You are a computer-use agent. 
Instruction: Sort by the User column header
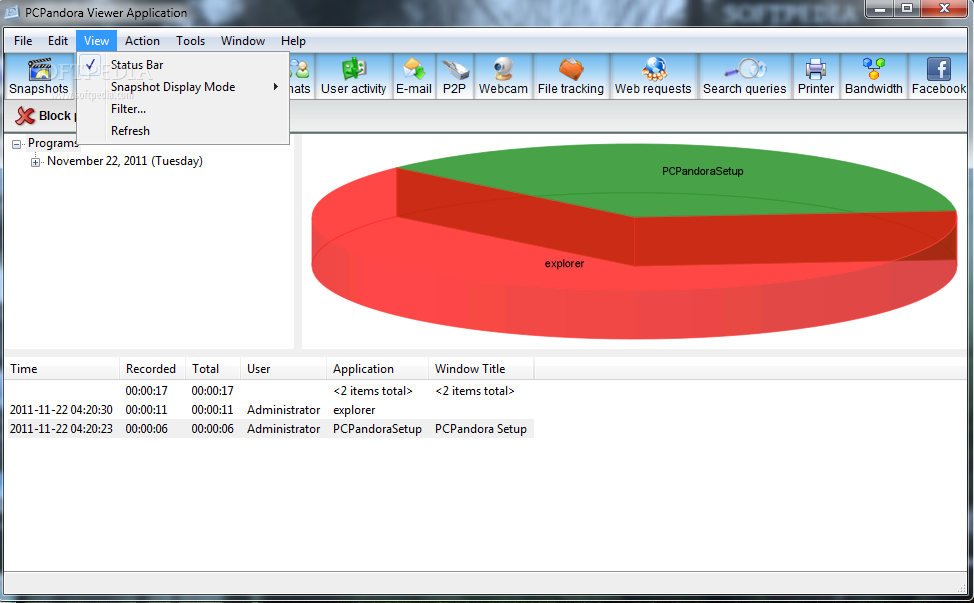(x=283, y=369)
